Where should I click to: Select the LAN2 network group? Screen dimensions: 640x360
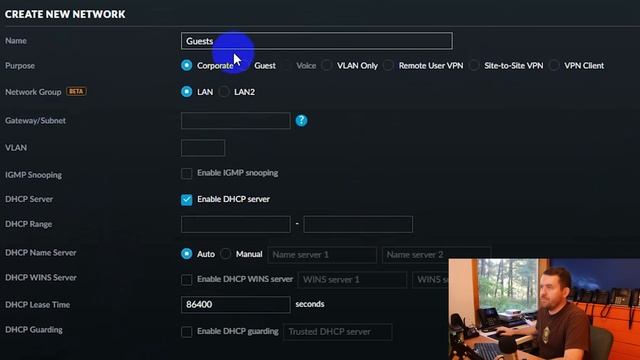pyautogui.click(x=224, y=91)
